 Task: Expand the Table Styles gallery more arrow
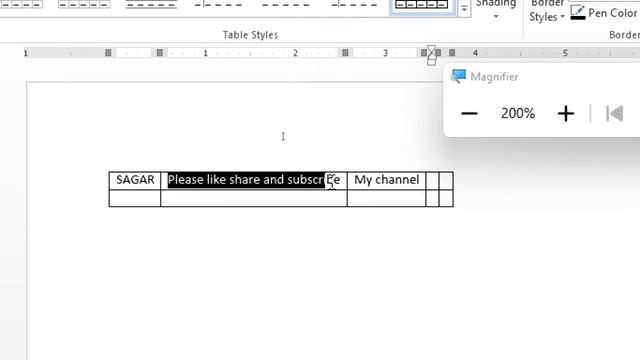[464, 9]
